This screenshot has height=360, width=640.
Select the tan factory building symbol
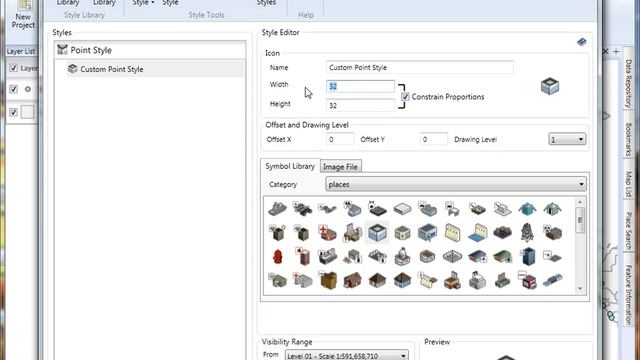pos(452,280)
